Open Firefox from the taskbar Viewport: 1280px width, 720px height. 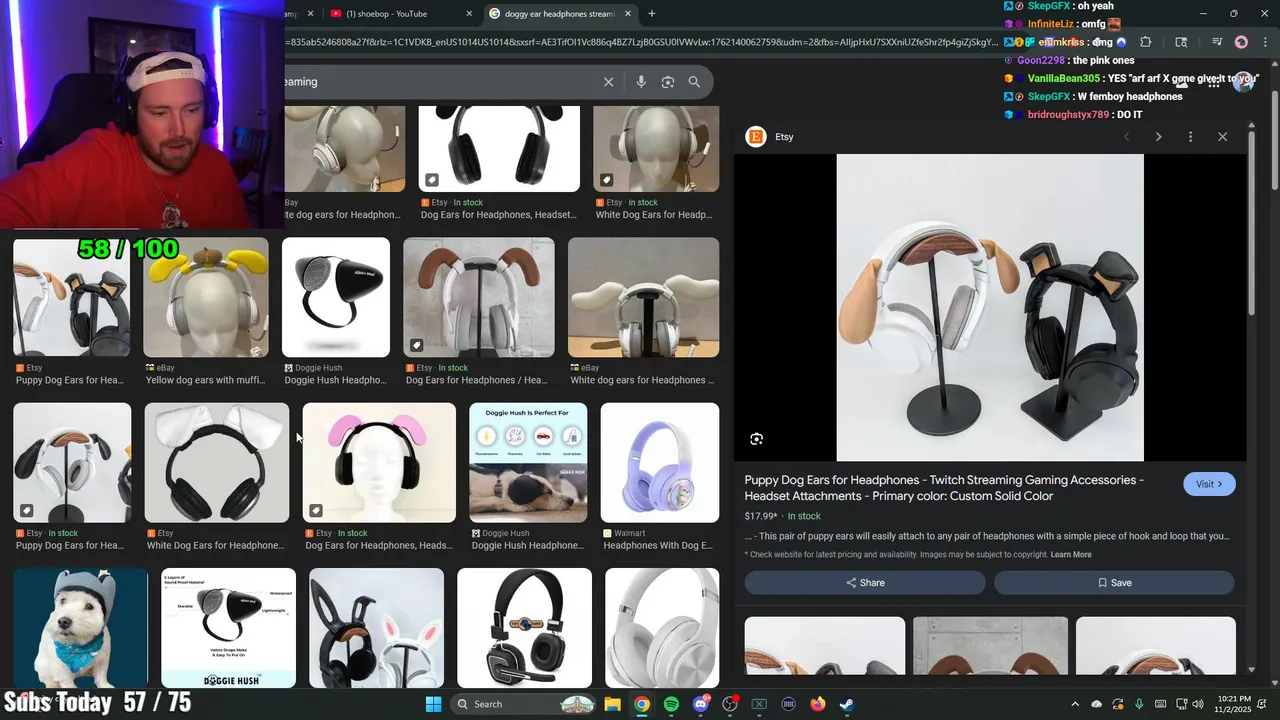[818, 704]
